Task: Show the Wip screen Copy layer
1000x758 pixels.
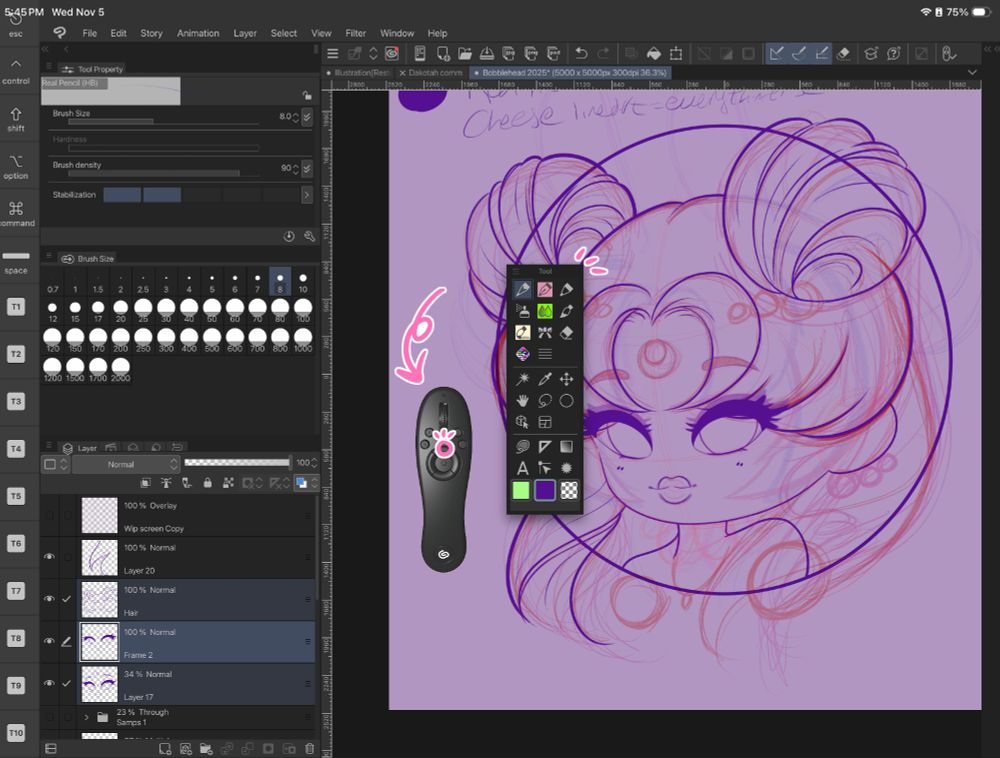Action: tap(49, 514)
